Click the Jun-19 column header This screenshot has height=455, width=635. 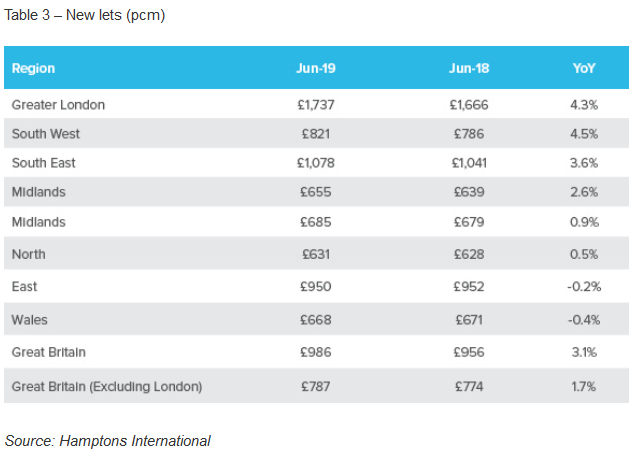point(315,69)
